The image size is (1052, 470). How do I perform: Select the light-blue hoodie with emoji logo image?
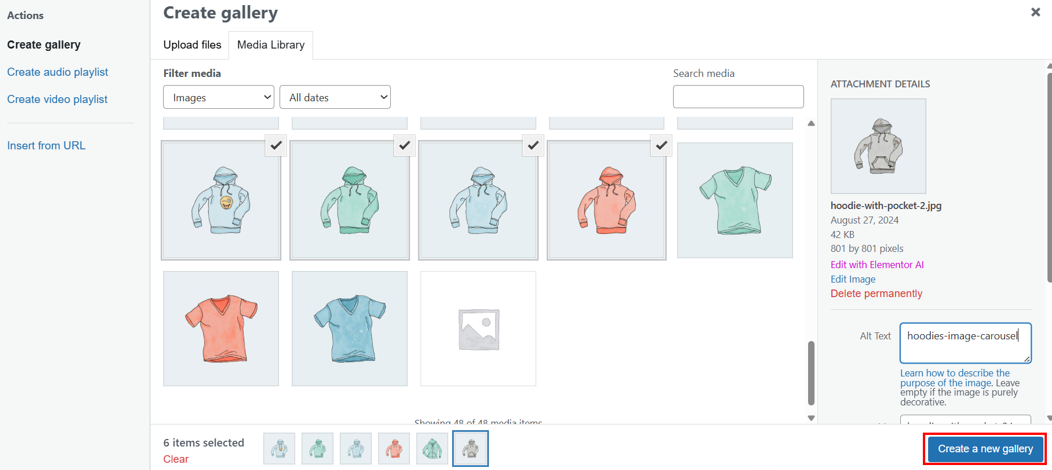(x=221, y=200)
